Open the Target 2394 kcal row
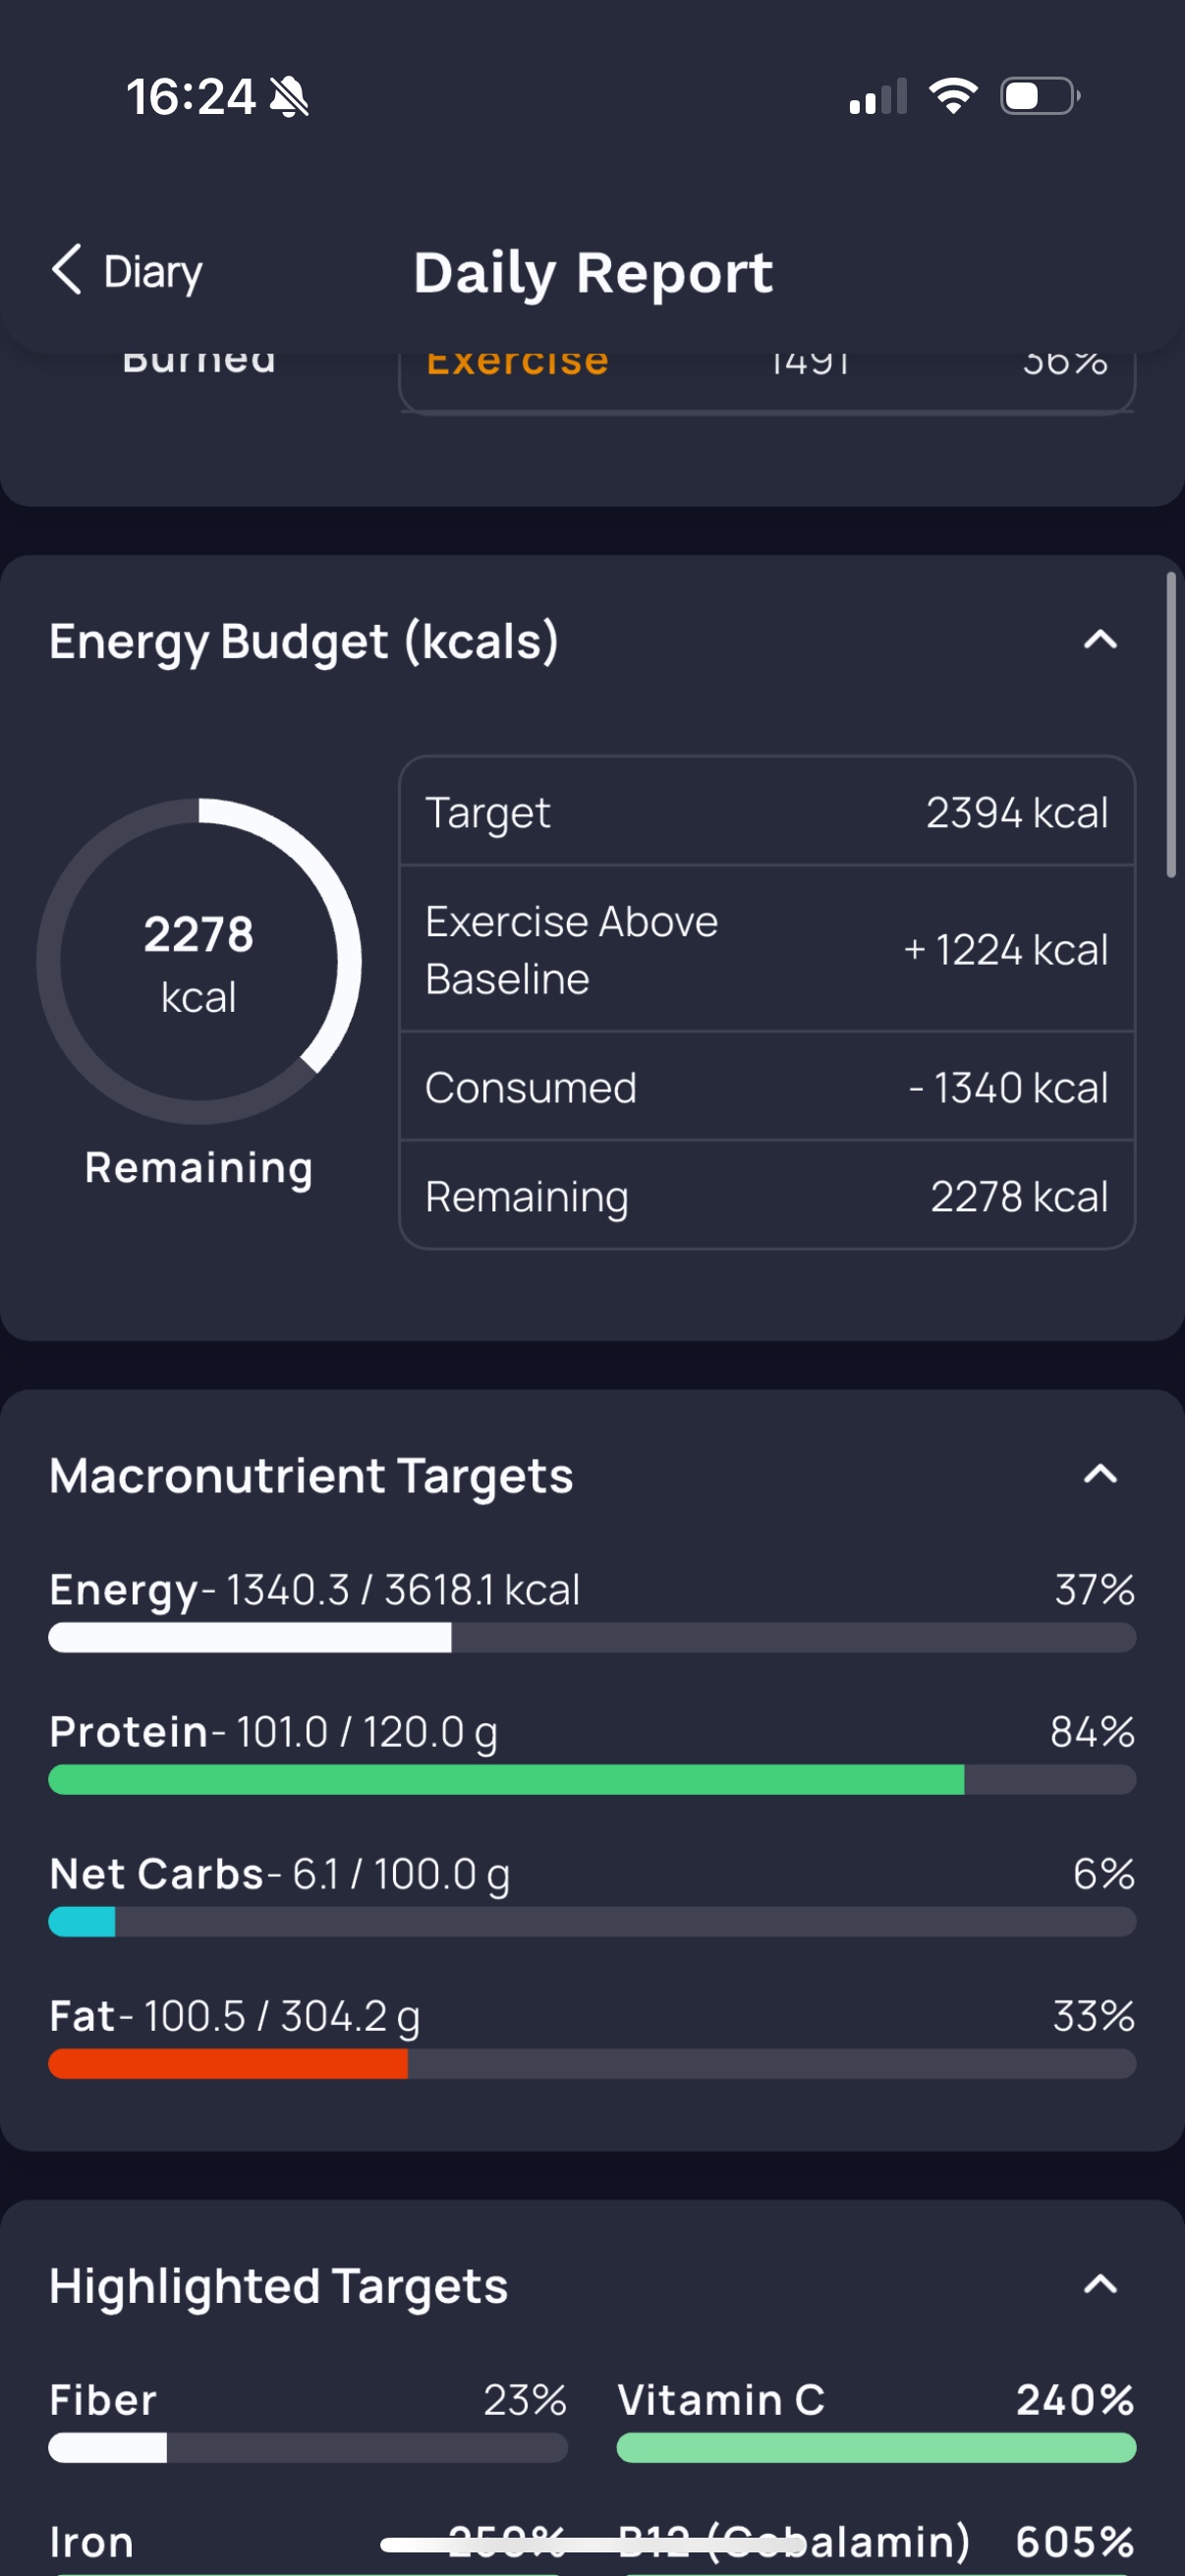 767,812
